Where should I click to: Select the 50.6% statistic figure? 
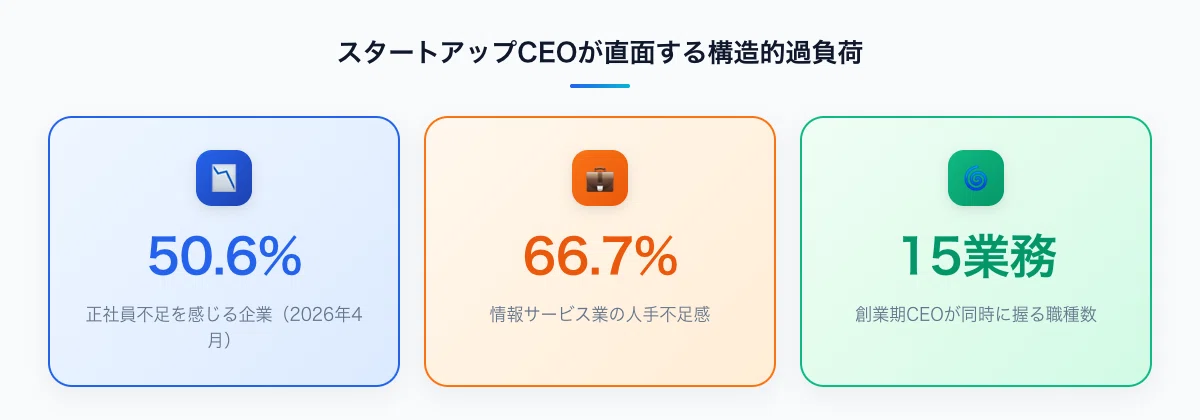click(224, 256)
